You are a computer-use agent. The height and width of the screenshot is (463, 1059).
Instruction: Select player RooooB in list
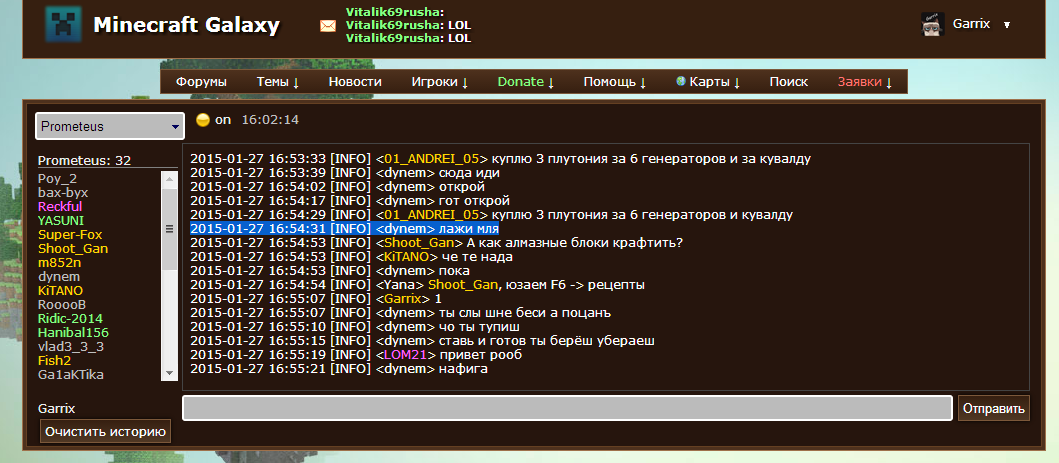point(62,304)
